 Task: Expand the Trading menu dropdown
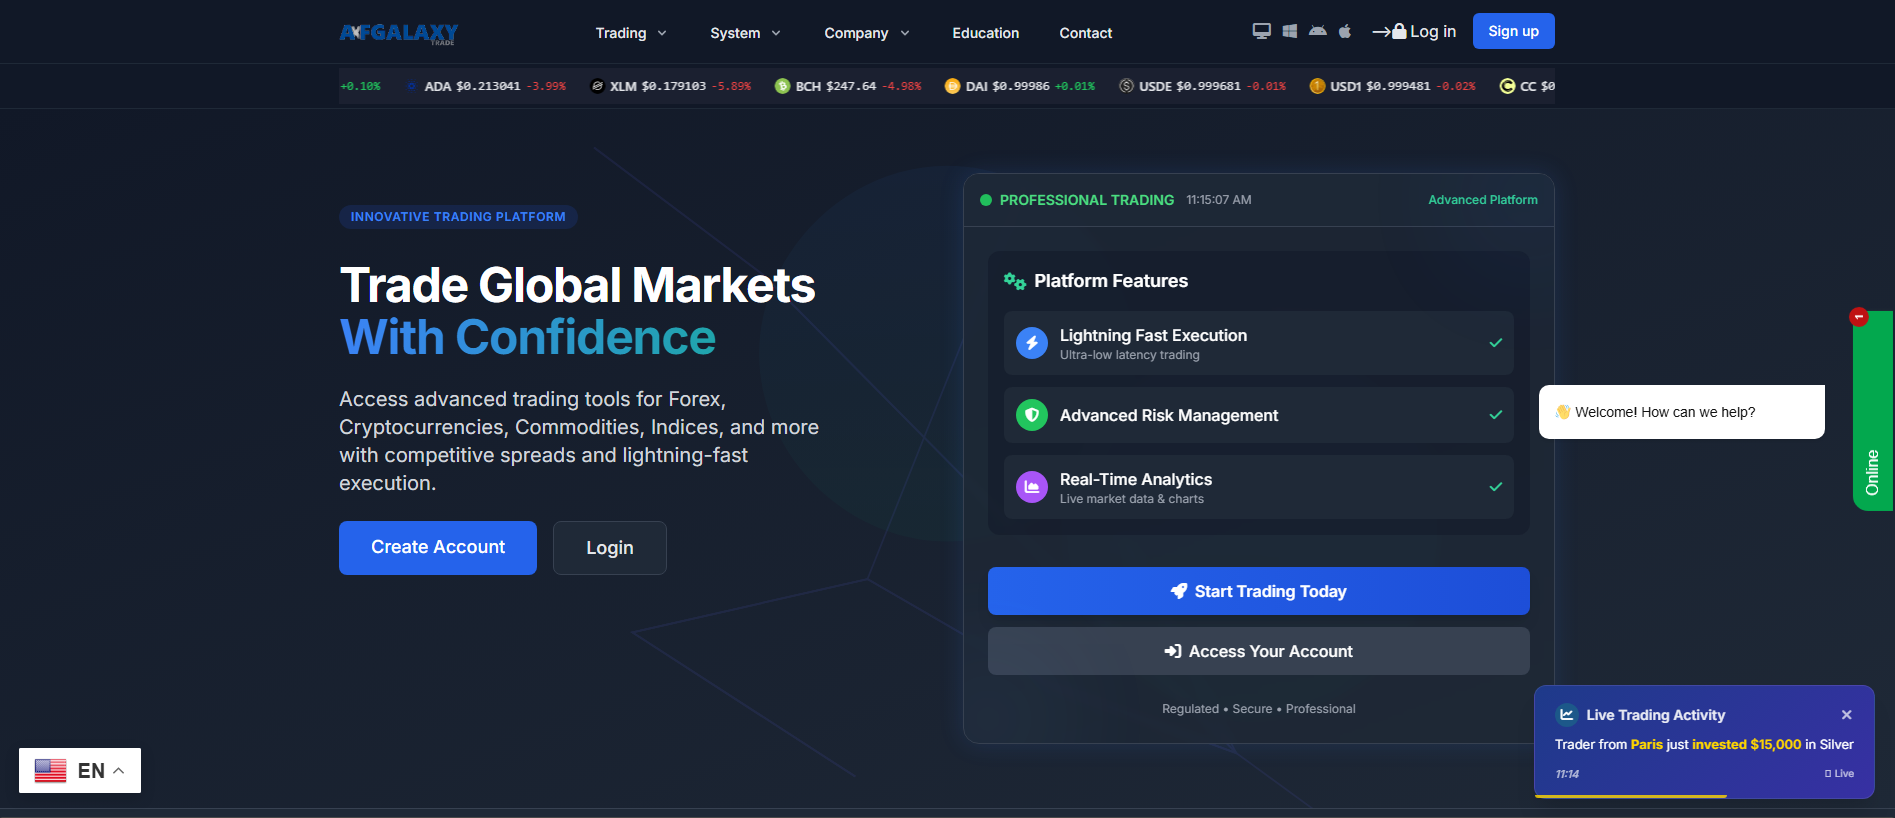tap(631, 33)
